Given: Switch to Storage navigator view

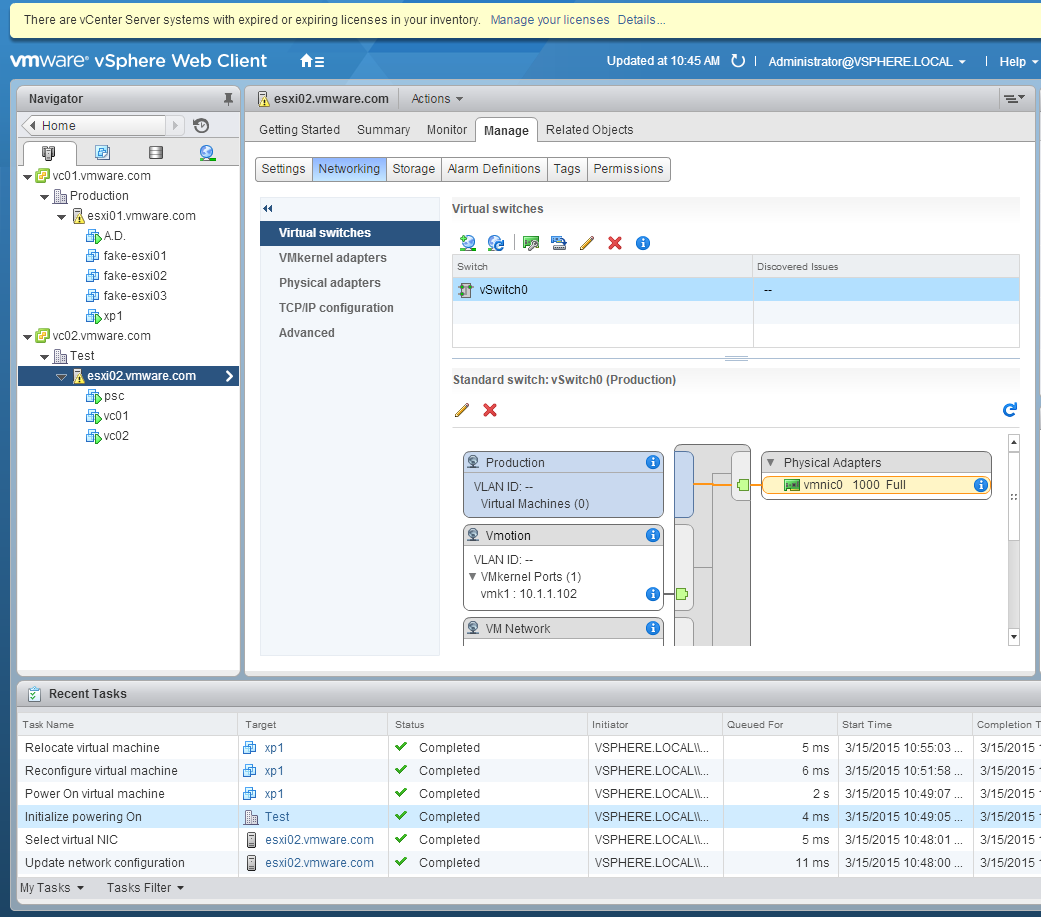Looking at the screenshot, I should pos(156,153).
